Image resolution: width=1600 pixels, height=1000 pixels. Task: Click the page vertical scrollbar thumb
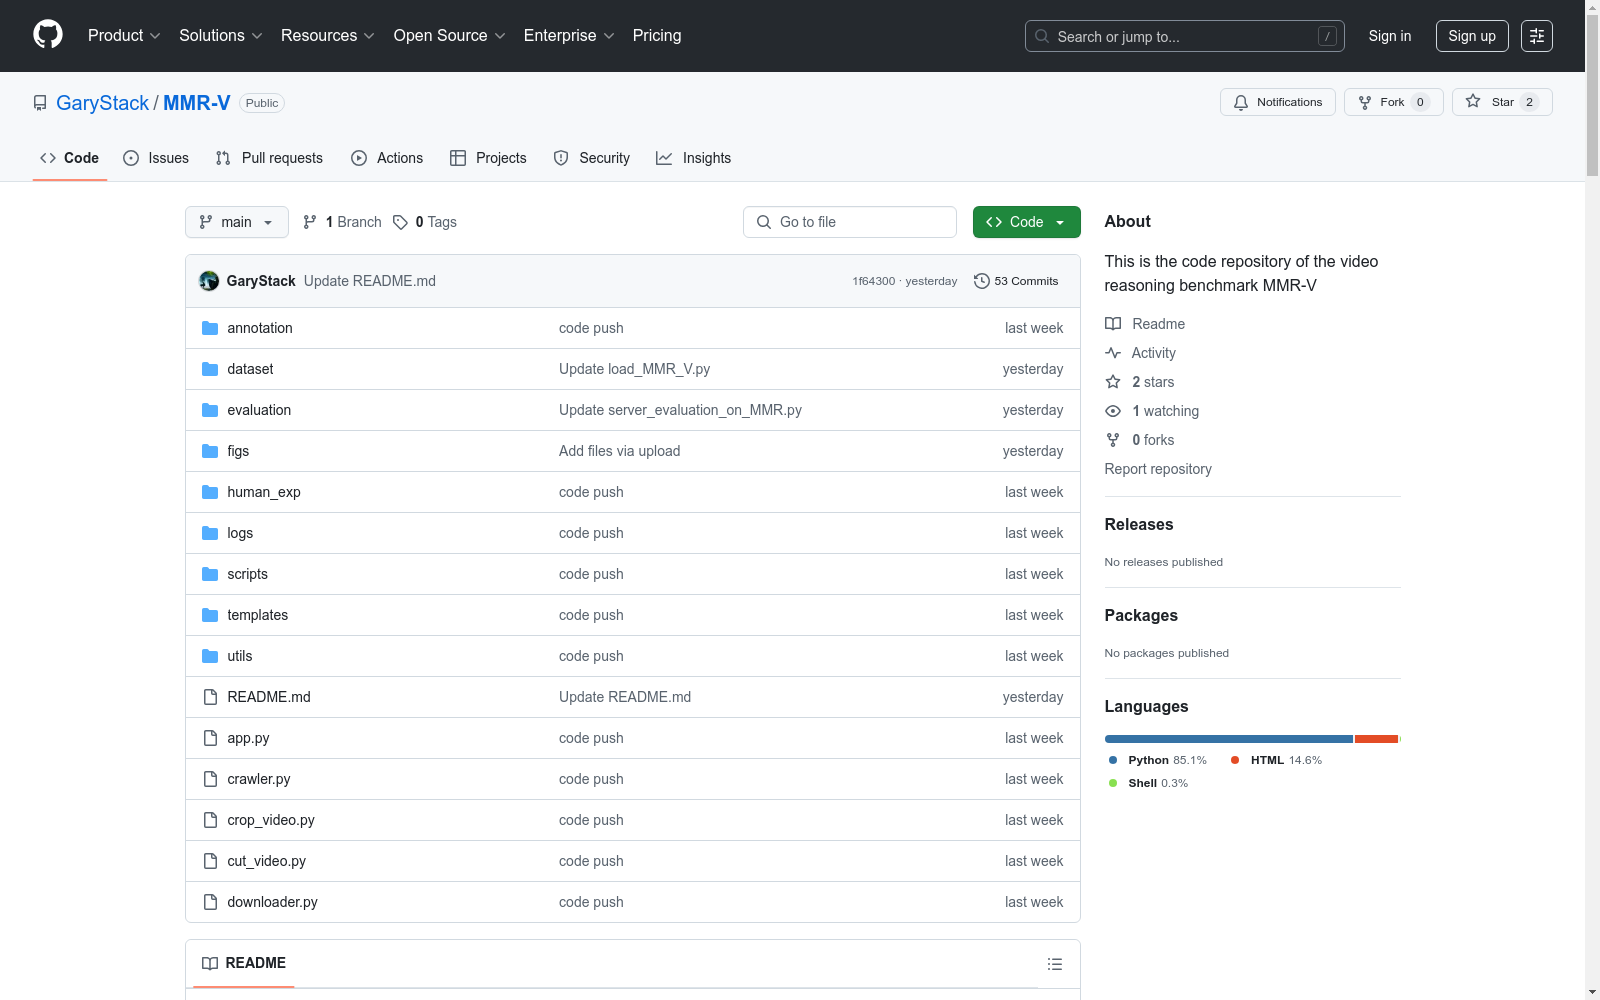(1592, 95)
